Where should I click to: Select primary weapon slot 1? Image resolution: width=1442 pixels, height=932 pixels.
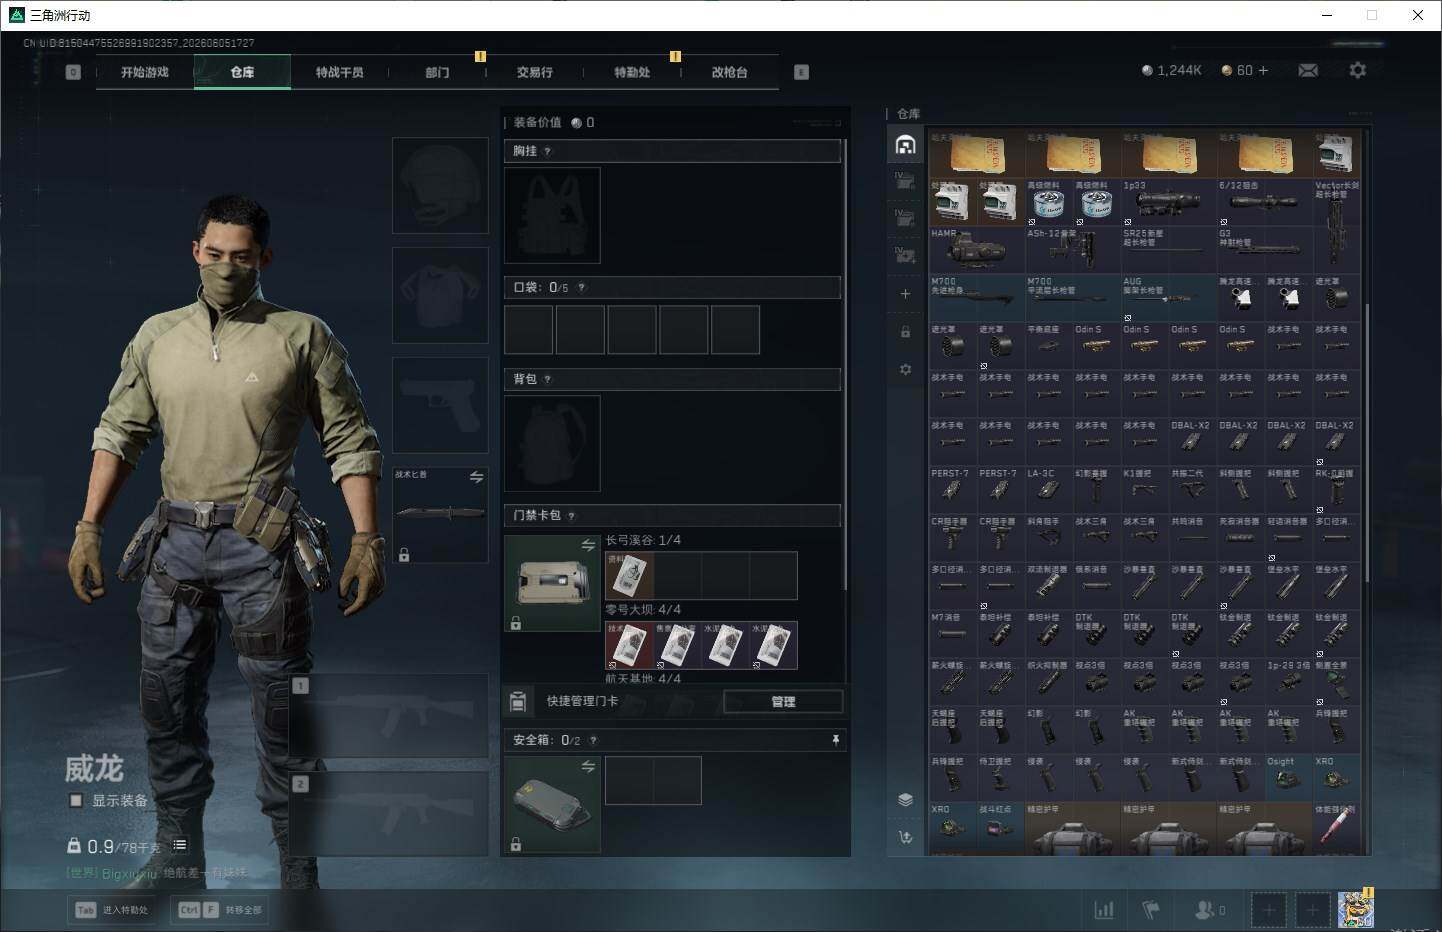388,716
